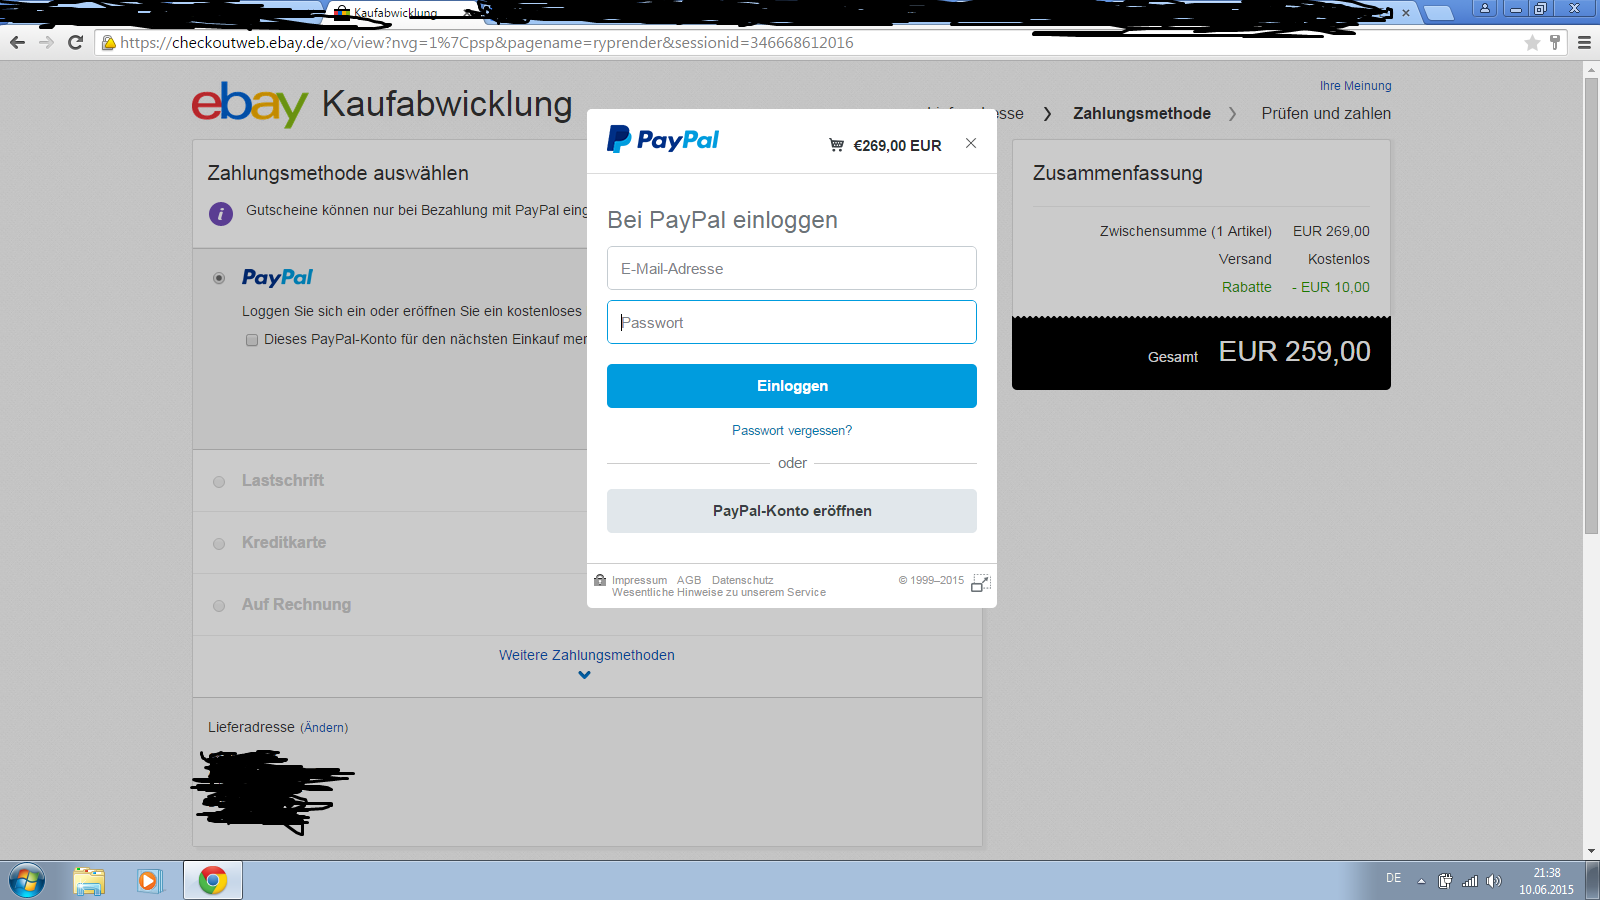Open the Chrome menu hamburger icon
The image size is (1600, 900).
pyautogui.click(x=1584, y=42)
